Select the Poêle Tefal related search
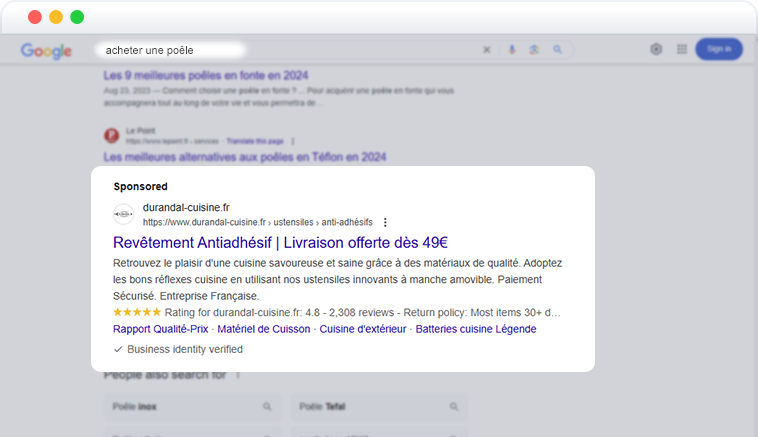This screenshot has width=758, height=437. click(x=379, y=407)
